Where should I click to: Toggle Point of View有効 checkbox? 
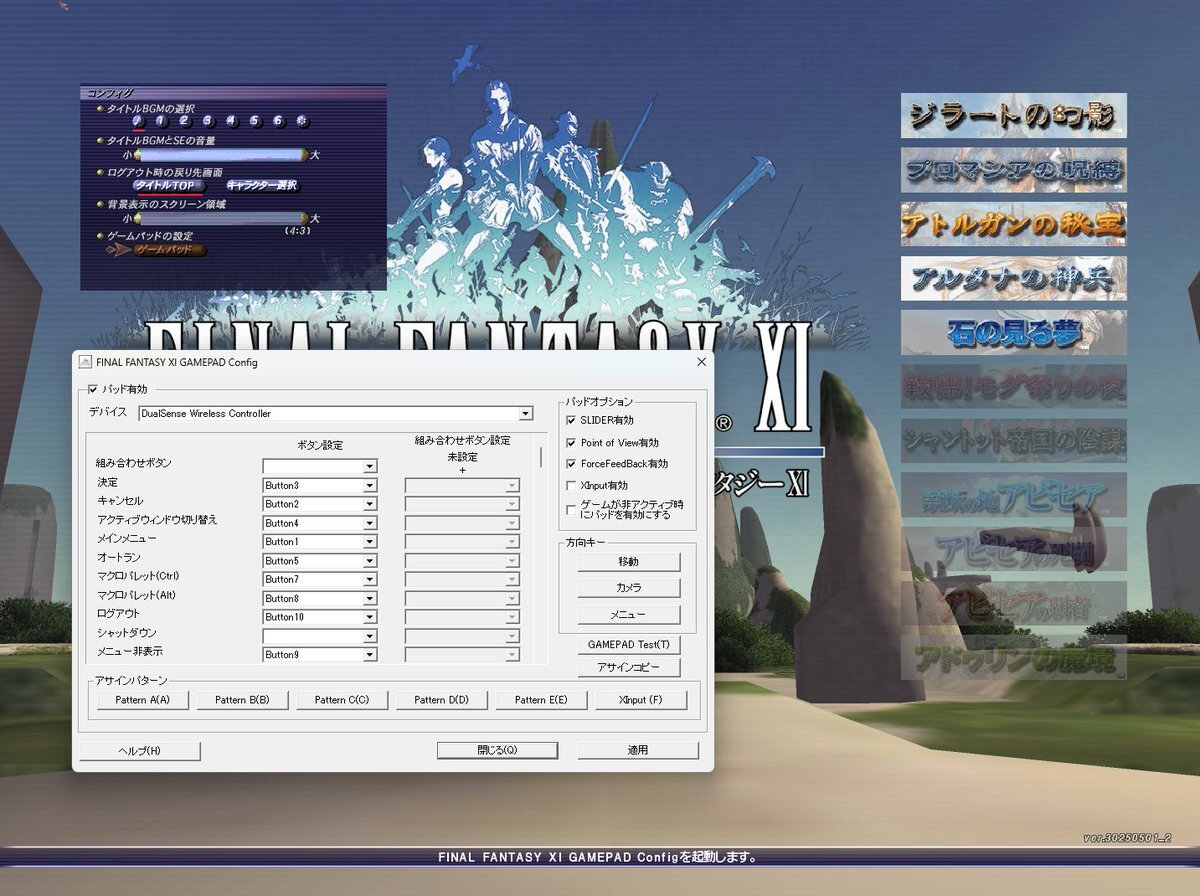click(x=571, y=442)
